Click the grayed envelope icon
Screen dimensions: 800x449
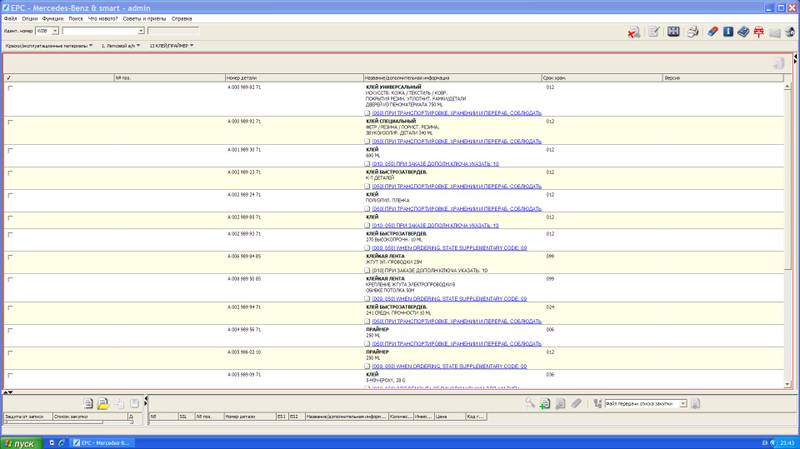point(774,33)
